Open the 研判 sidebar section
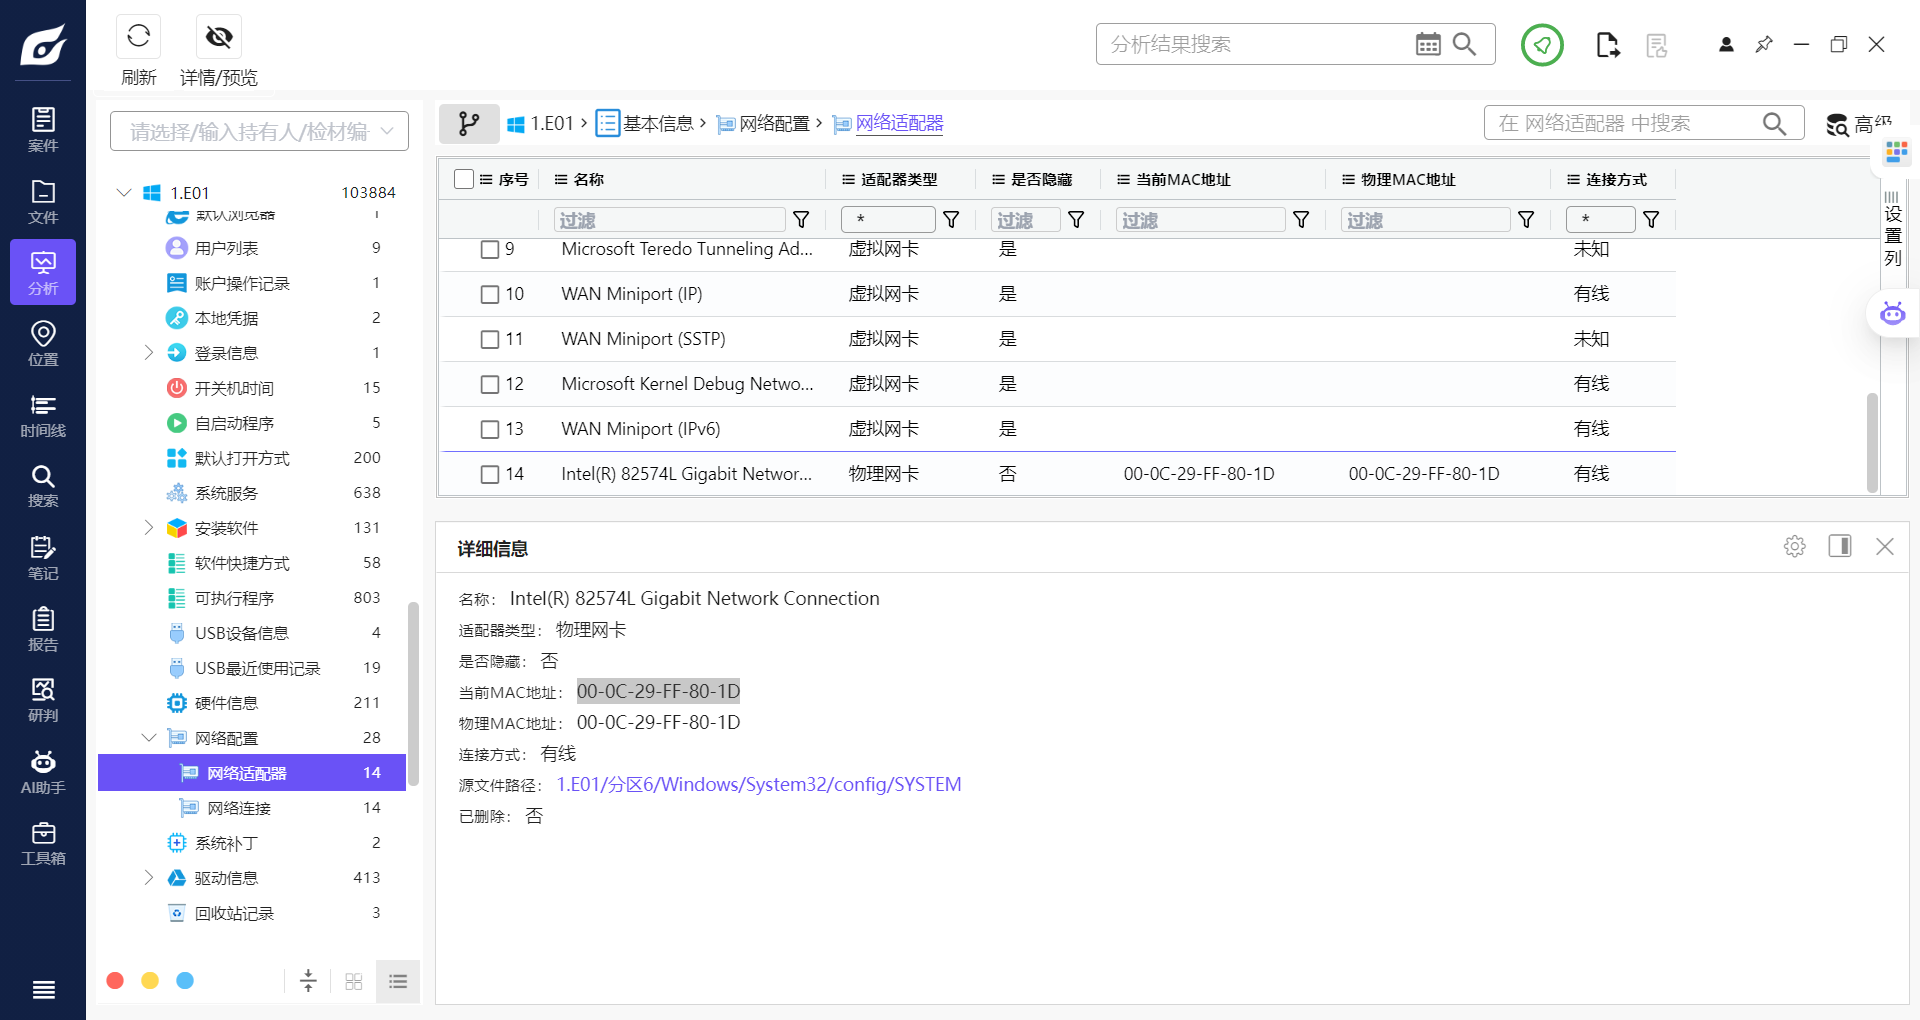This screenshot has height=1020, width=1920. [x=43, y=700]
